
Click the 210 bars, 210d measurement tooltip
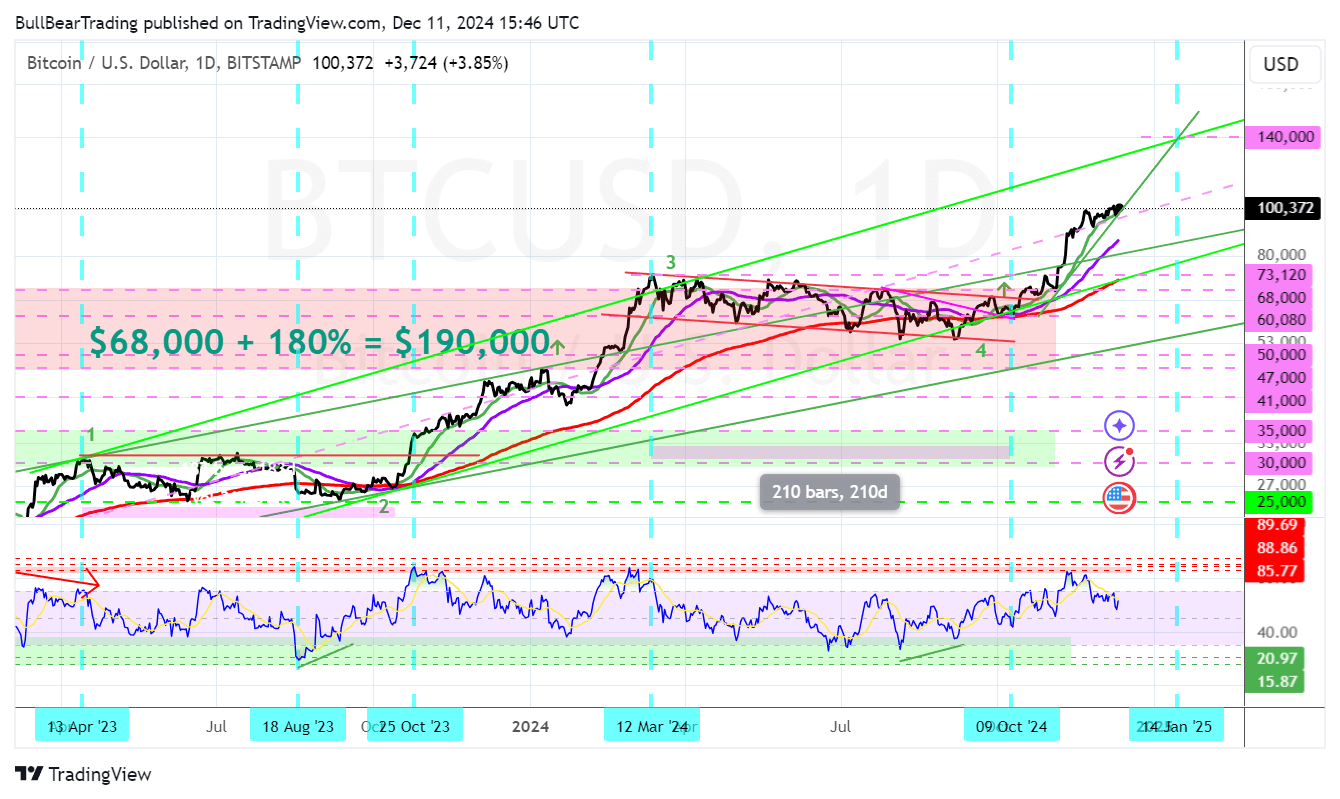(830, 491)
